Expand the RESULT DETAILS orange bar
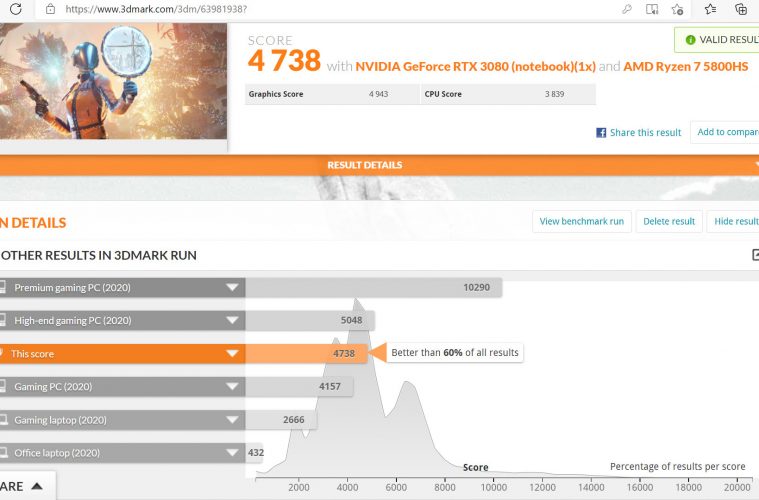This screenshot has width=759, height=500. click(380, 165)
